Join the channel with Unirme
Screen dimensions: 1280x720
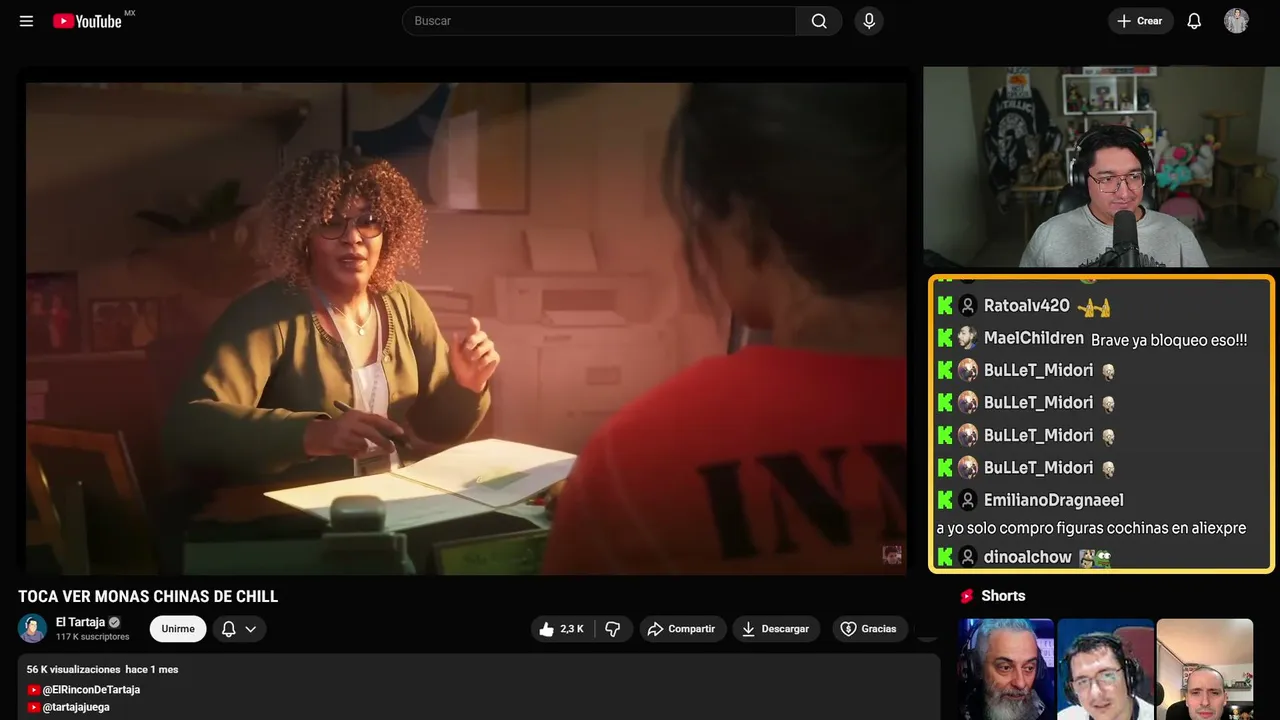(178, 629)
